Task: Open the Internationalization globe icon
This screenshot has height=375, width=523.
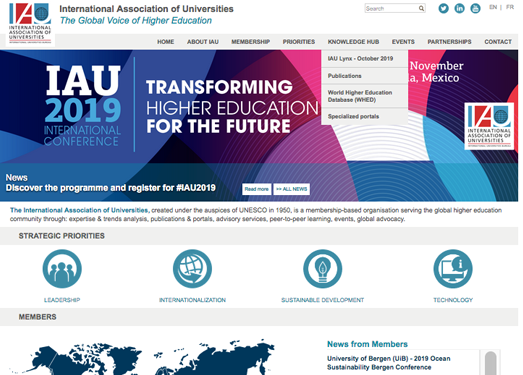Action: [x=192, y=269]
